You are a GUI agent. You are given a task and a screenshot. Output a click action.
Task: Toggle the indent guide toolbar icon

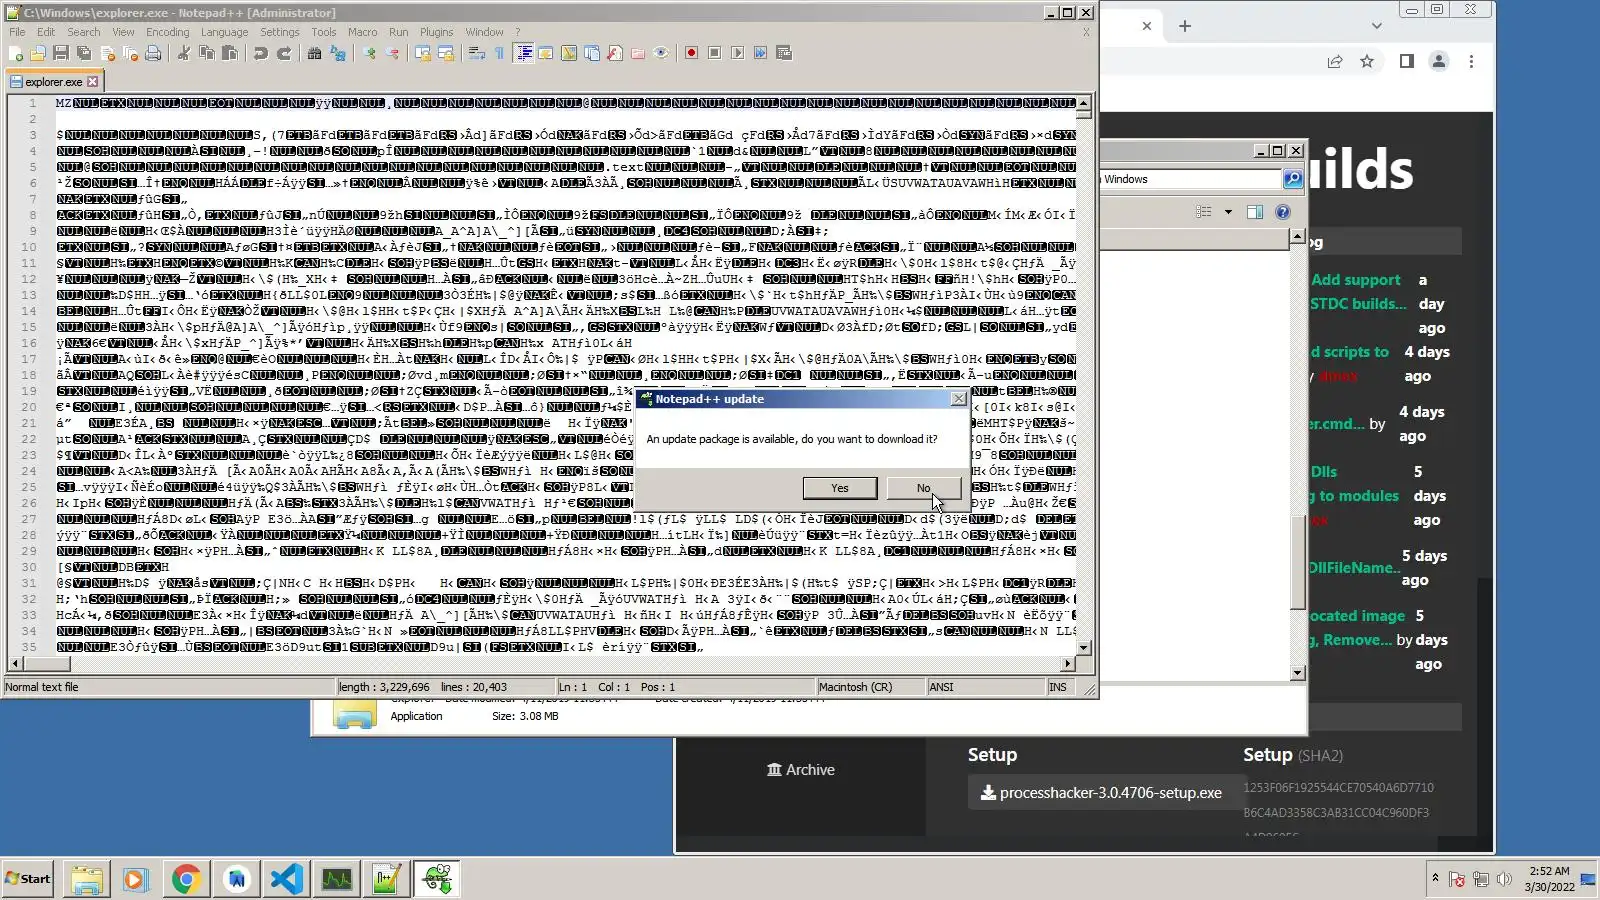coord(524,53)
